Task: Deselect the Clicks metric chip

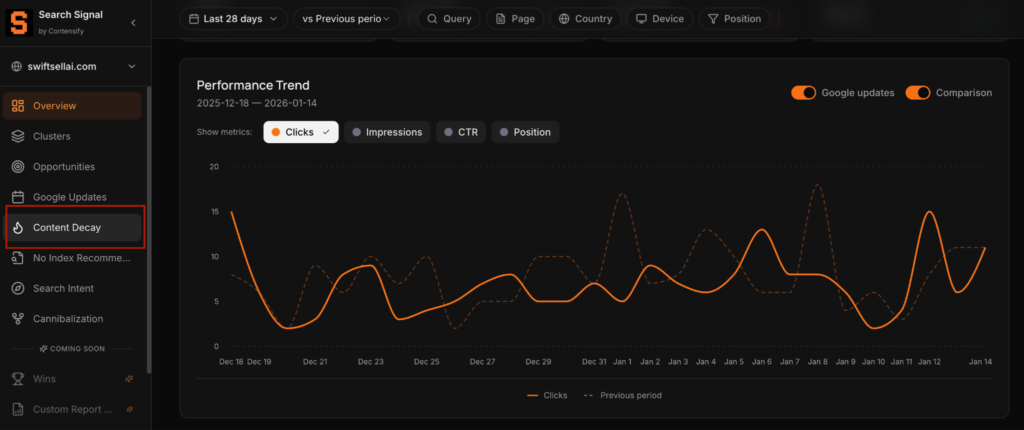Action: 300,132
